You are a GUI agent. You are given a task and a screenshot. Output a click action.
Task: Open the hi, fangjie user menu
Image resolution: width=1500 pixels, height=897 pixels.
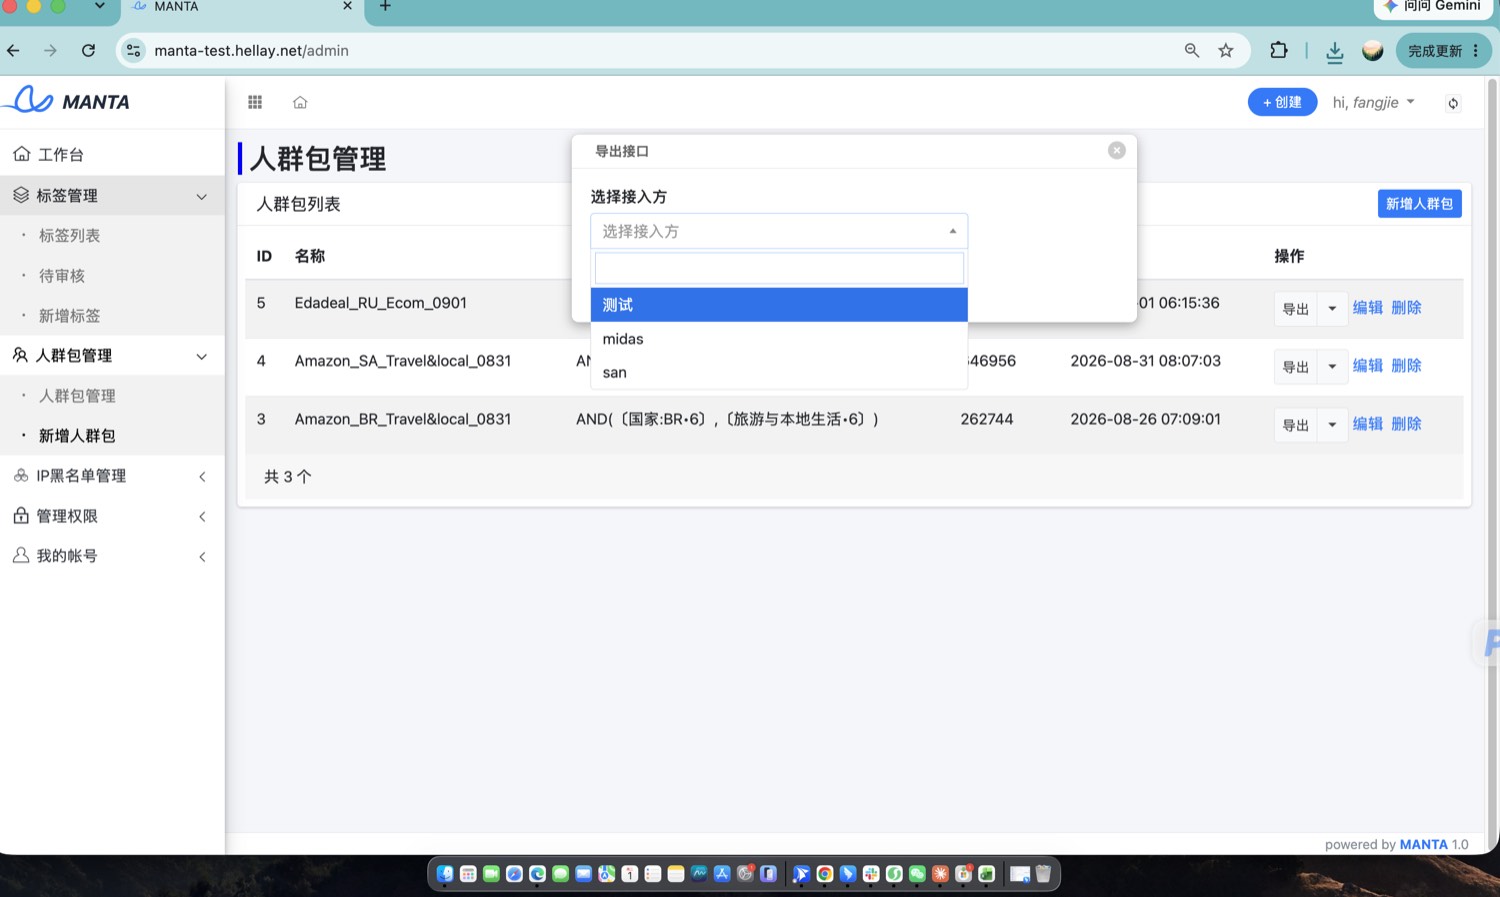coord(1373,102)
